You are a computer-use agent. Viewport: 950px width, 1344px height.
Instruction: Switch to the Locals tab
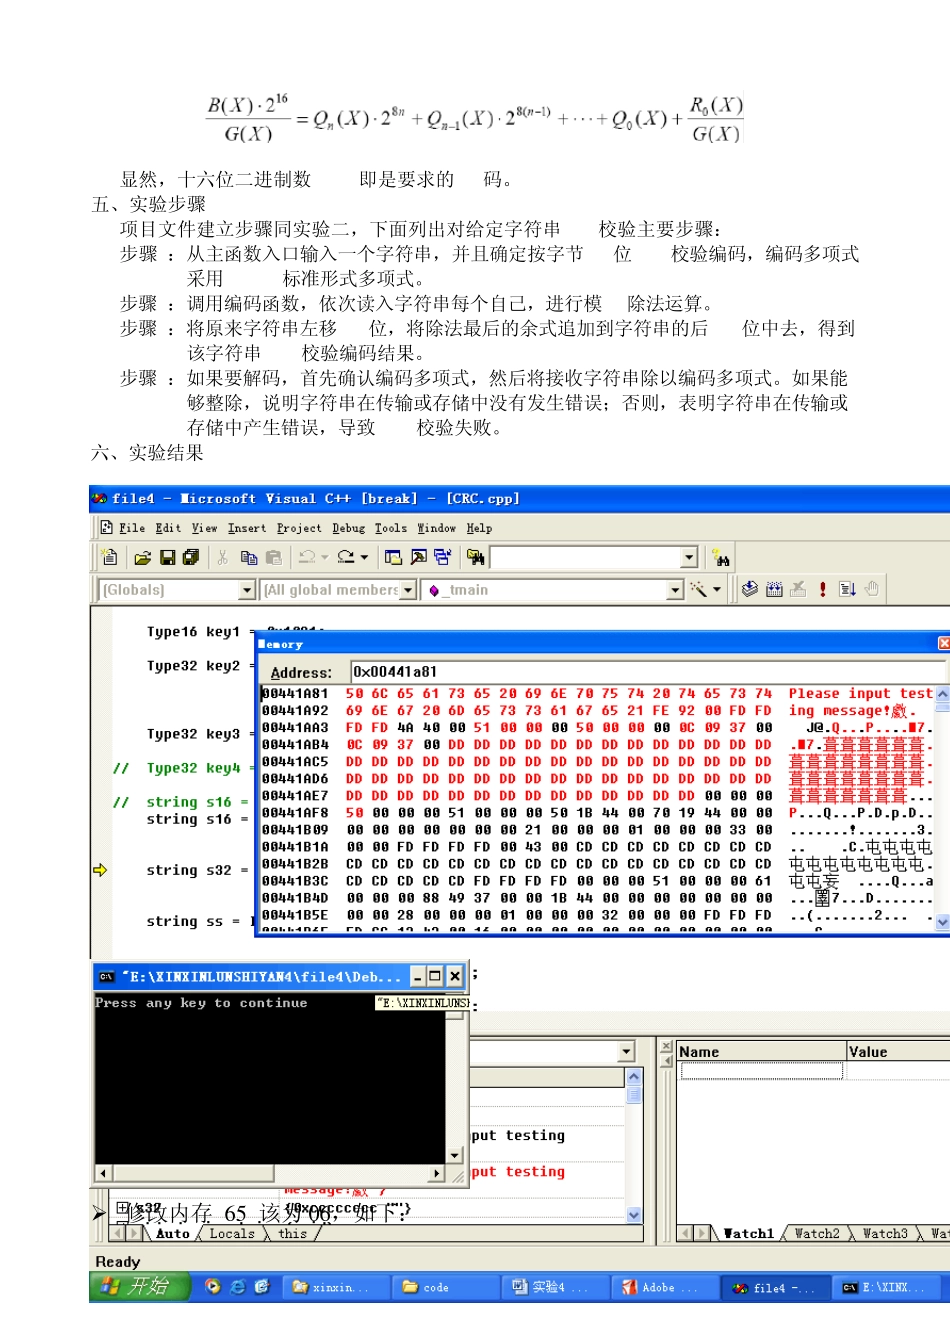232,1233
